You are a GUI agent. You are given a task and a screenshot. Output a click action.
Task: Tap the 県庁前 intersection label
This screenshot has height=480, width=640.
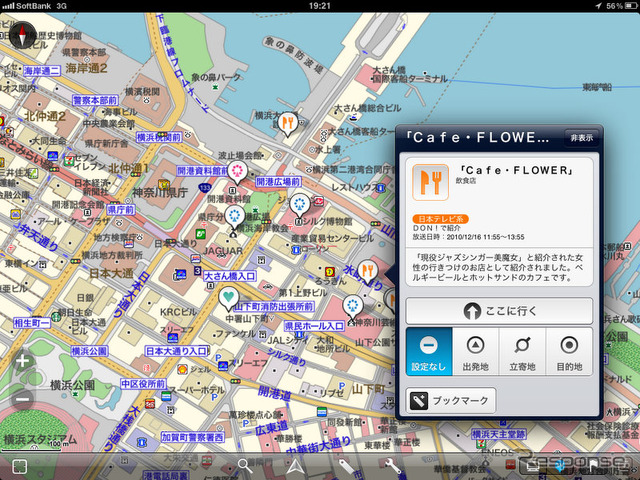[x=121, y=210]
